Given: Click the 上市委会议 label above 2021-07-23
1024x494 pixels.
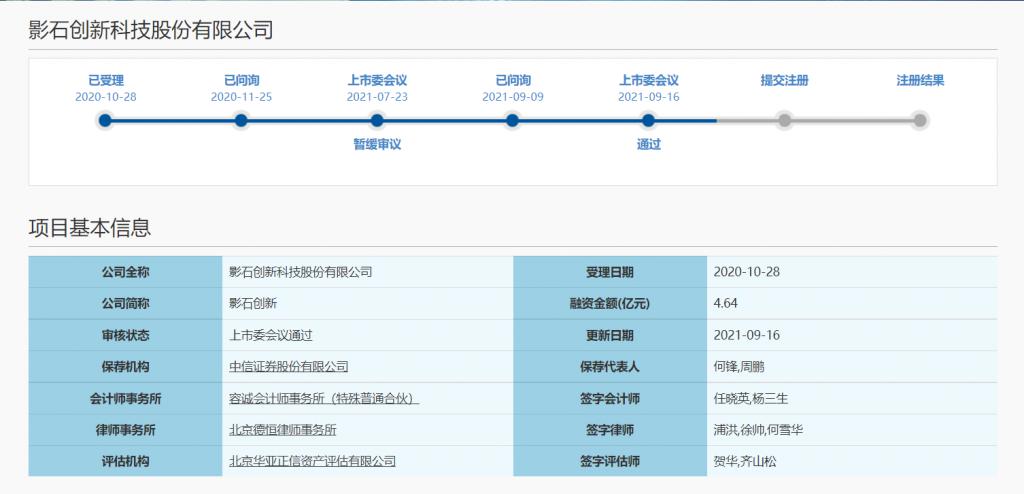Looking at the screenshot, I should [x=377, y=80].
